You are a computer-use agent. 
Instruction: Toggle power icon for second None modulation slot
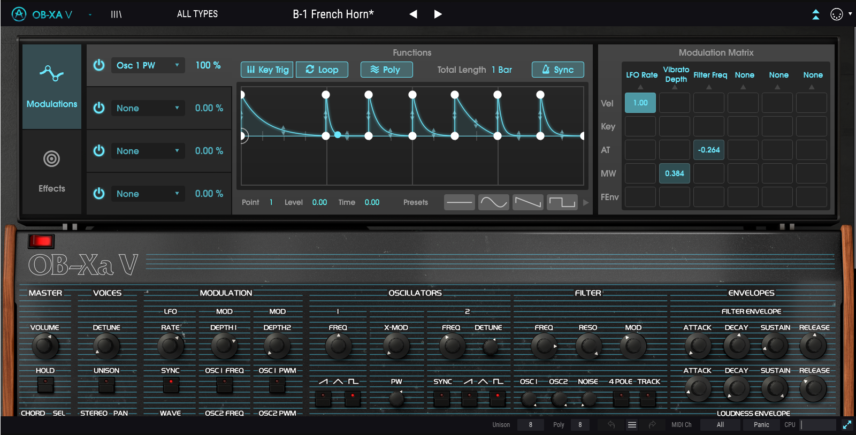(99, 108)
